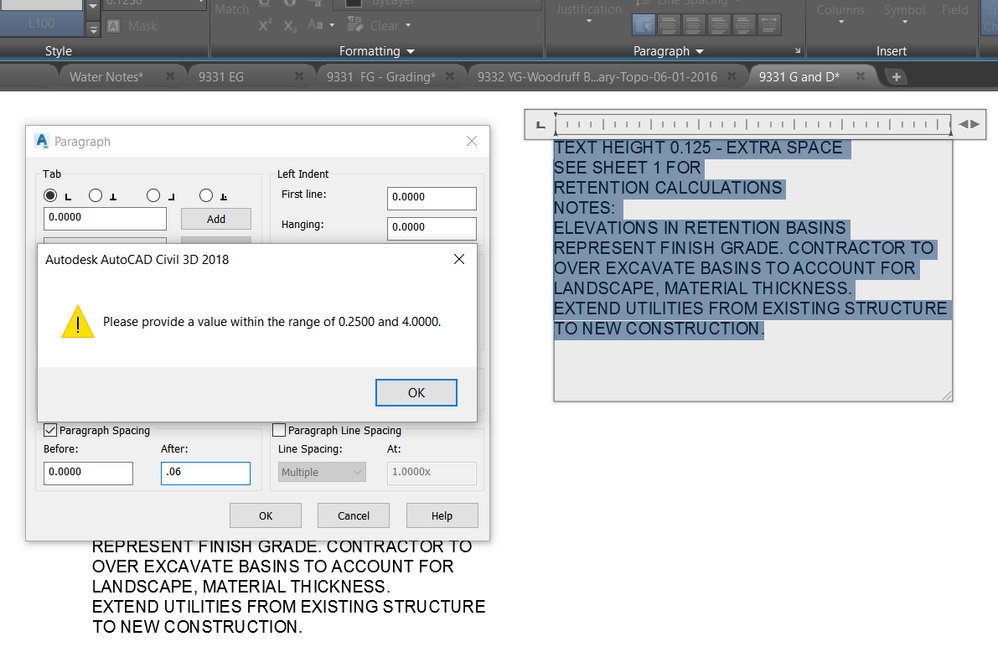
Task: Open the Line Spacing Multiple dropdown
Action: [x=321, y=472]
